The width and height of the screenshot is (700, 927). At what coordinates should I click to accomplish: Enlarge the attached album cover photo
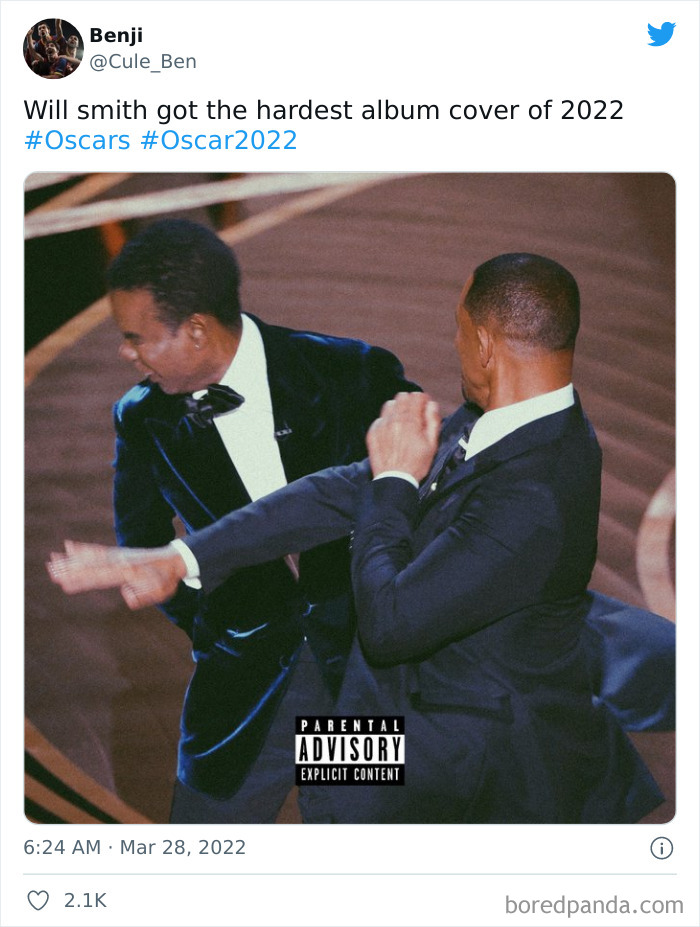[350, 498]
